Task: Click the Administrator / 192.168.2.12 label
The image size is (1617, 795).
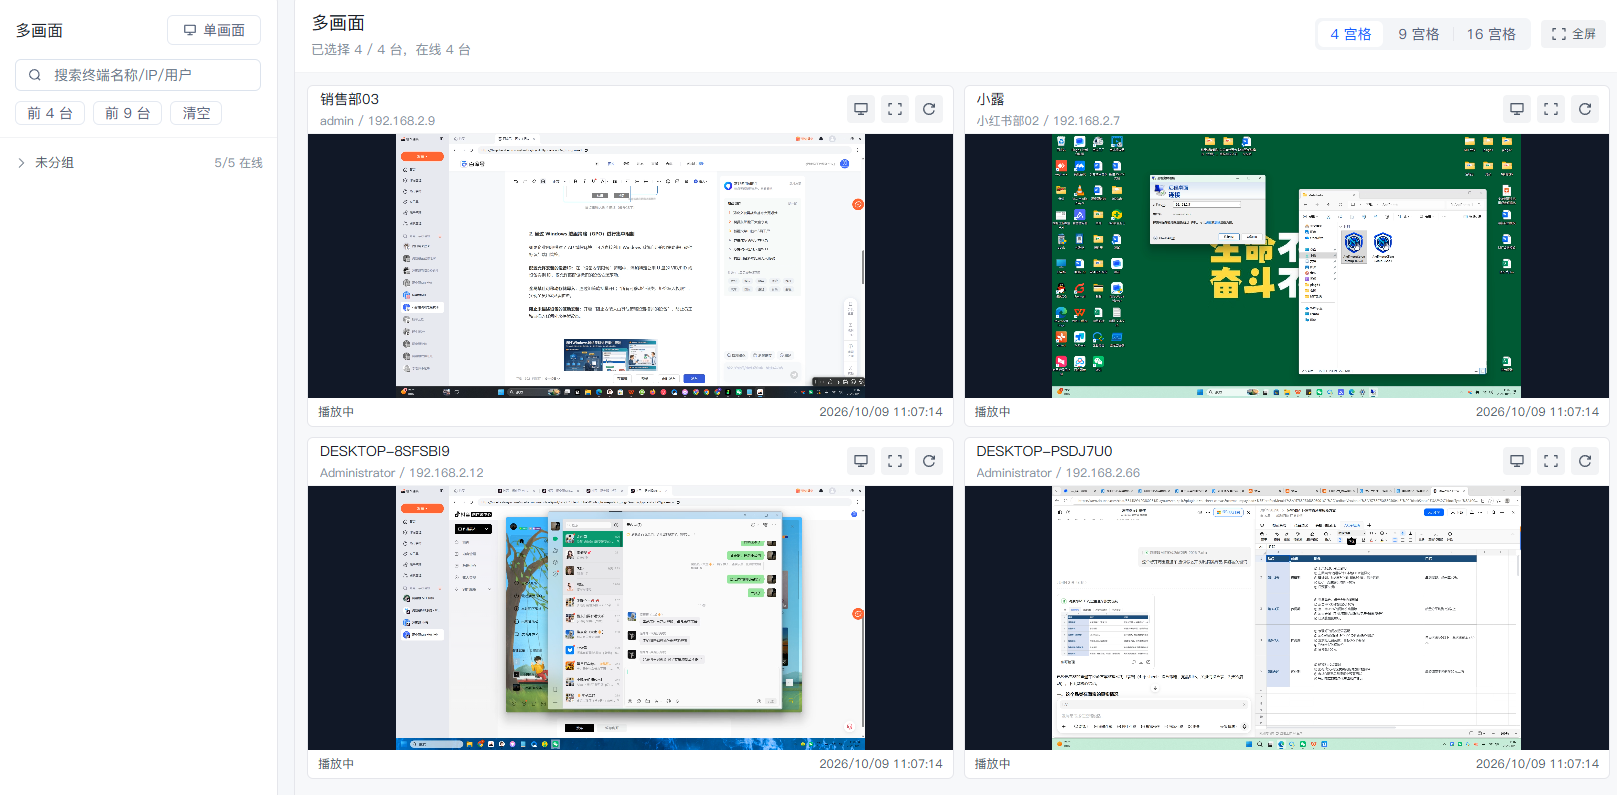Action: 402,473
